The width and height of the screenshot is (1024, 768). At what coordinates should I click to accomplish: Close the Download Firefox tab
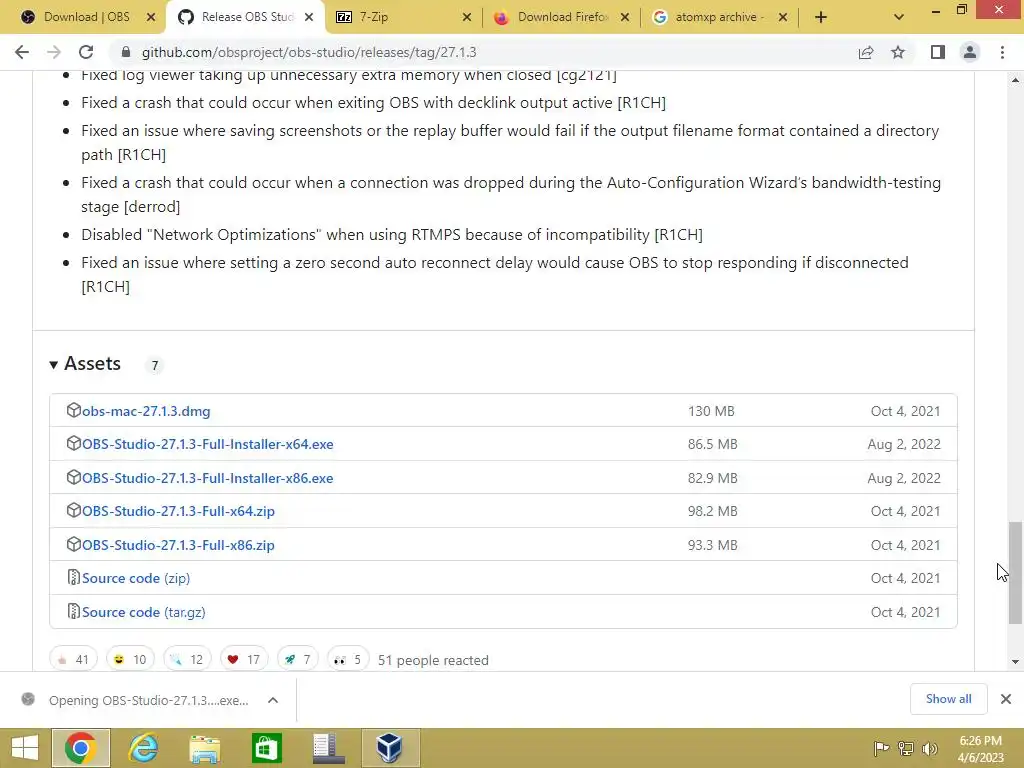coord(625,18)
